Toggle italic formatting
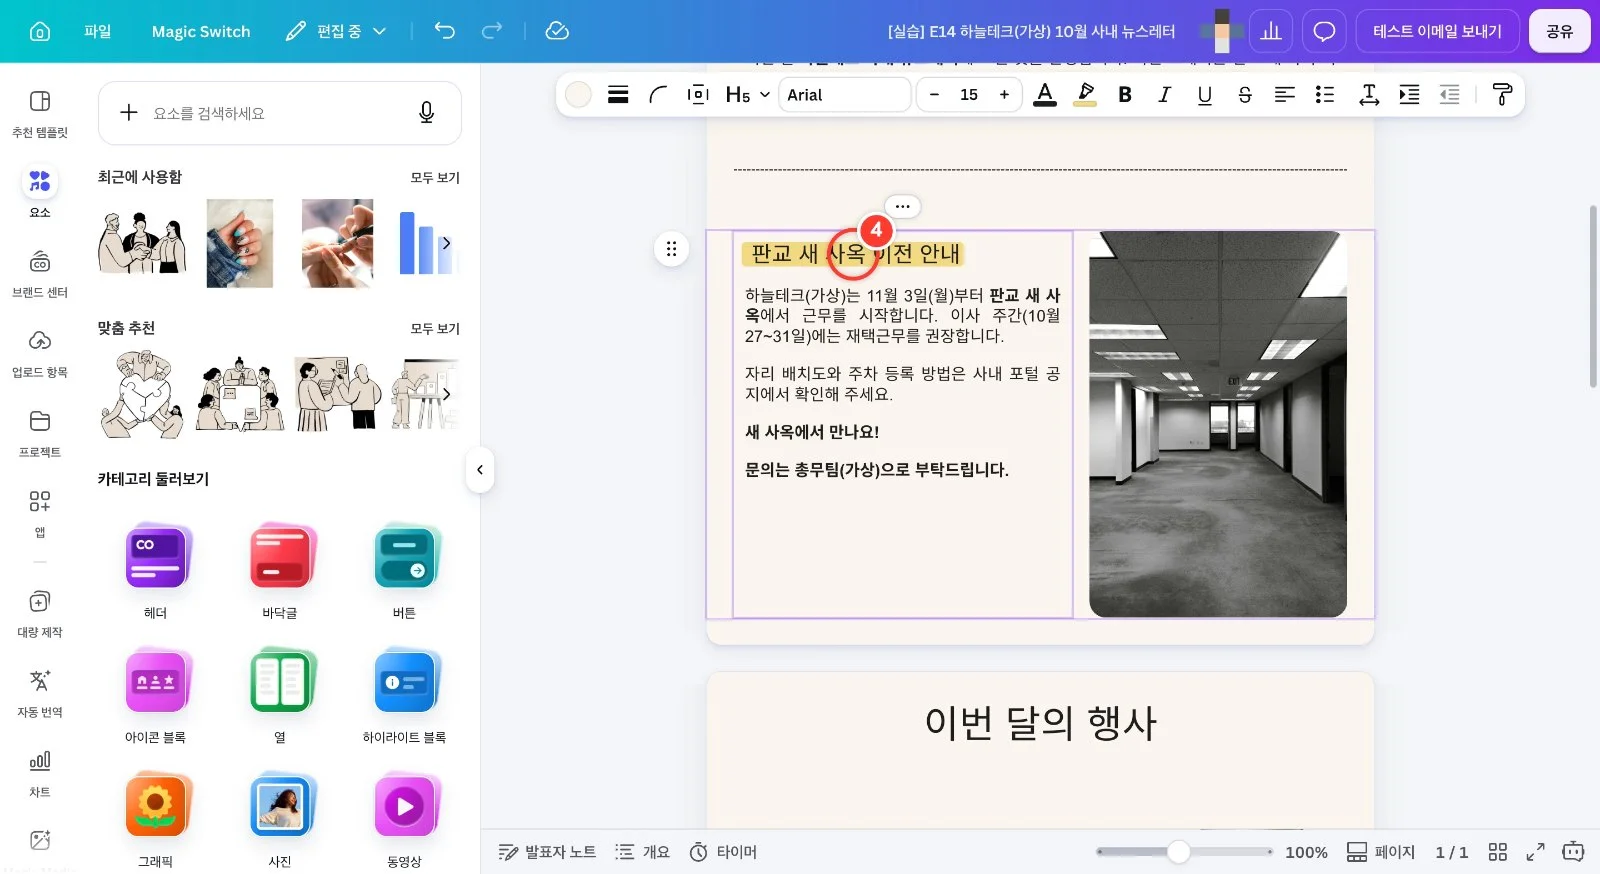 (x=1165, y=94)
